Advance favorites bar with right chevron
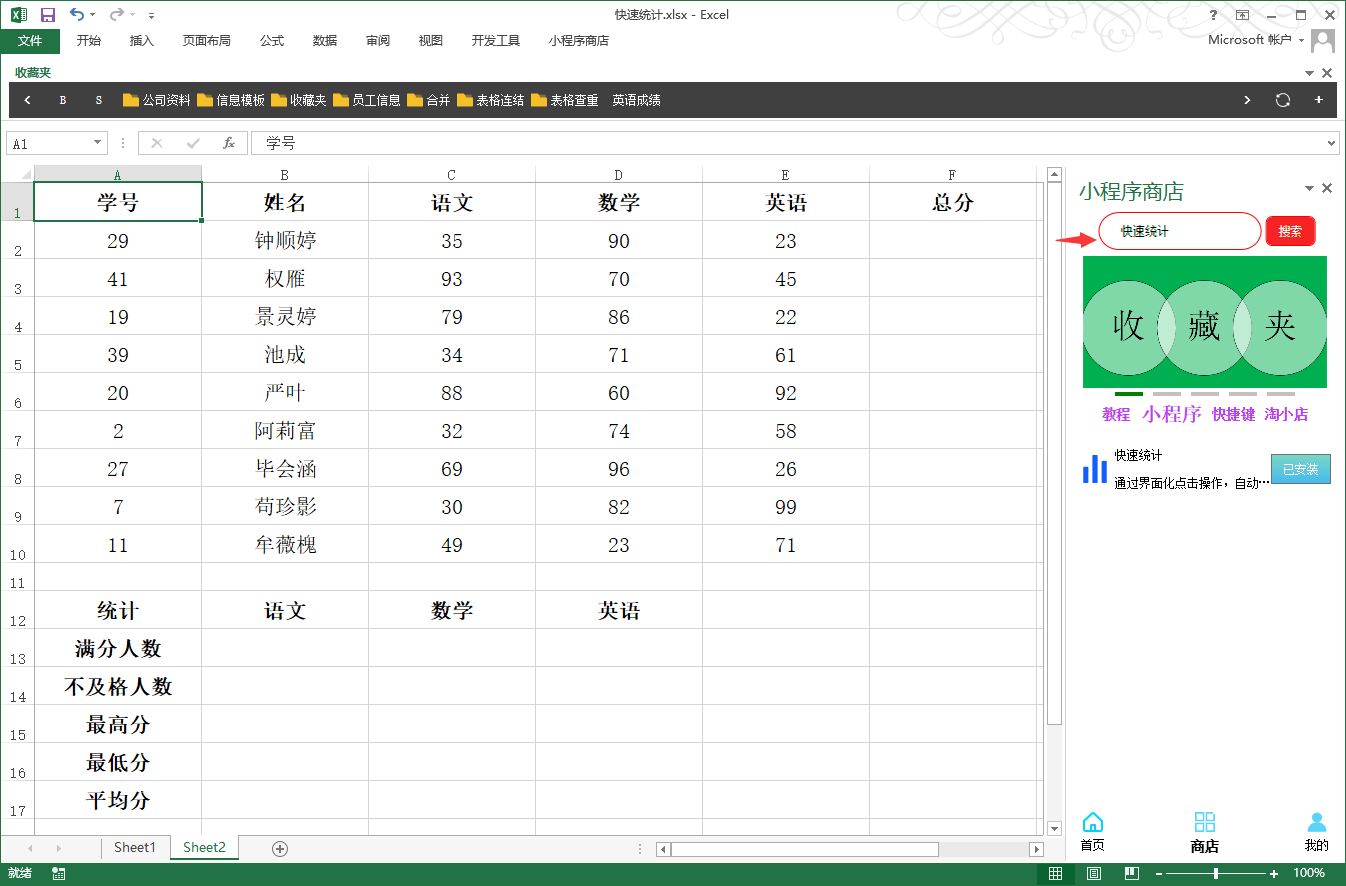The height and width of the screenshot is (886, 1346). point(1247,100)
